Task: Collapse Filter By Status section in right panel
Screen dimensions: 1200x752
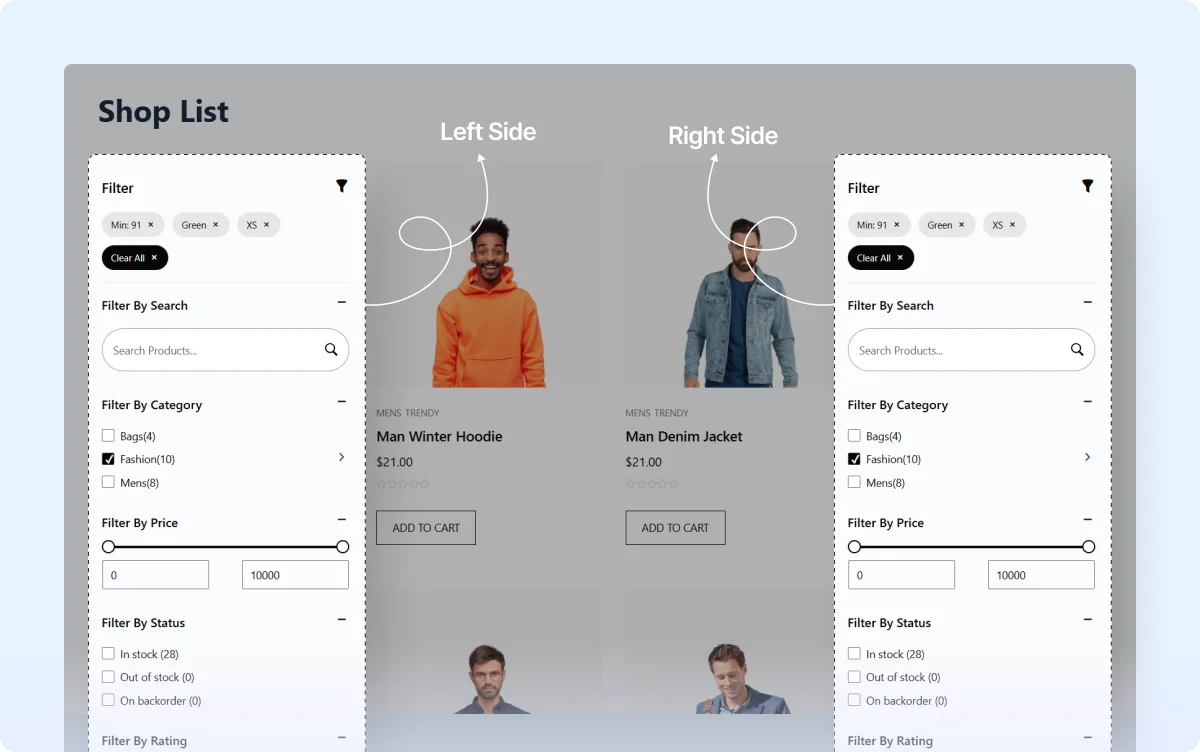Action: click(x=1088, y=620)
